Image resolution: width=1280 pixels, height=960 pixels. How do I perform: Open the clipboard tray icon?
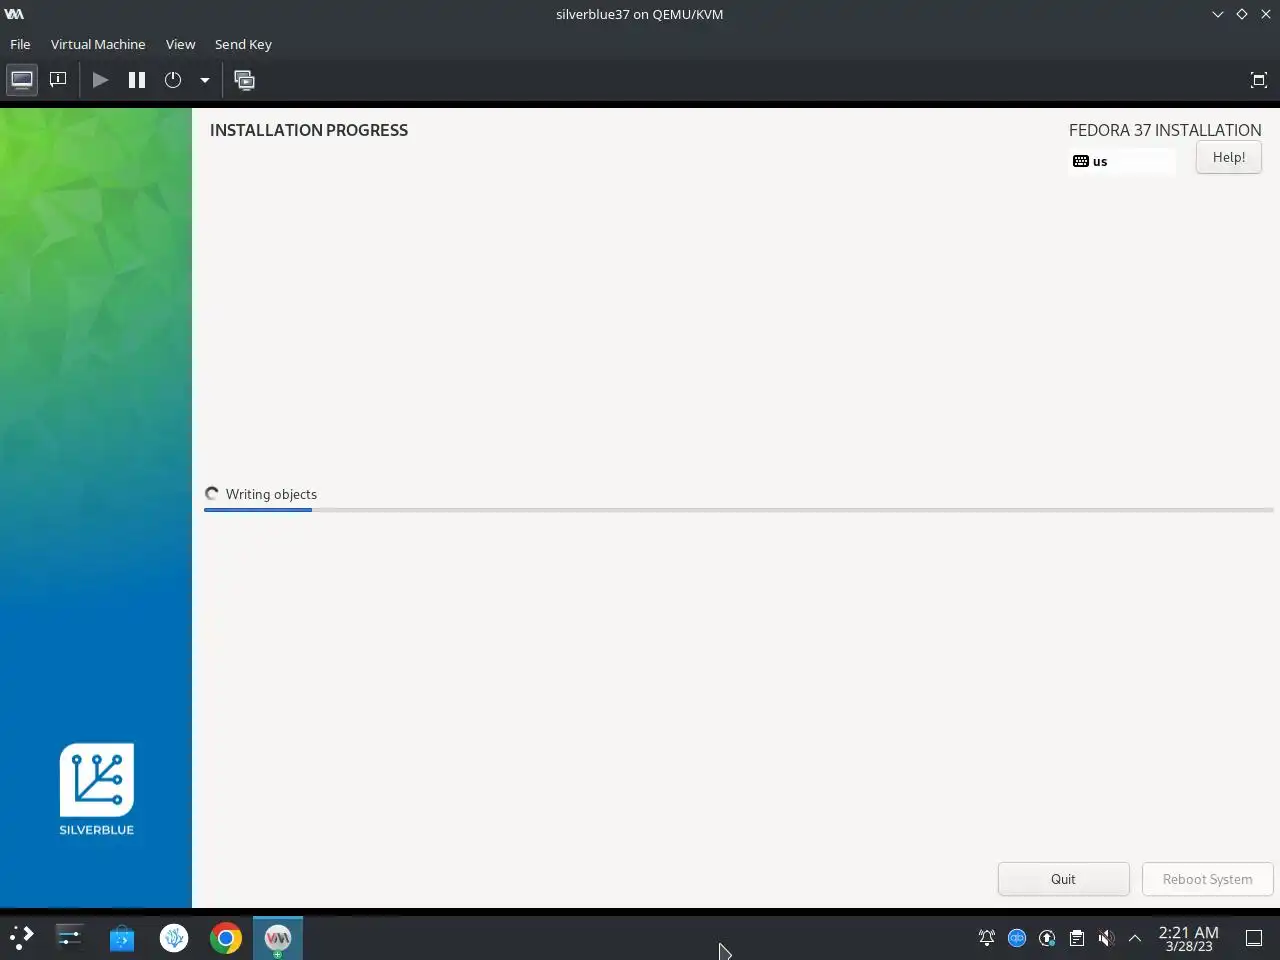(1077, 938)
